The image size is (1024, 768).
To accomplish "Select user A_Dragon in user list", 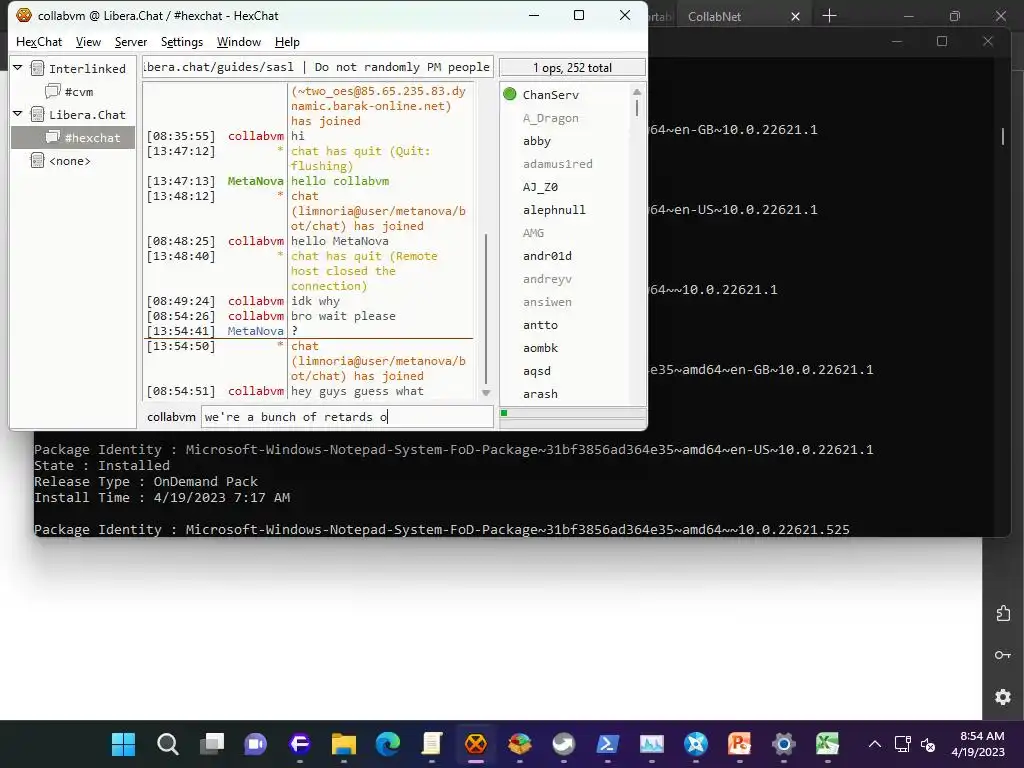I will pos(551,118).
